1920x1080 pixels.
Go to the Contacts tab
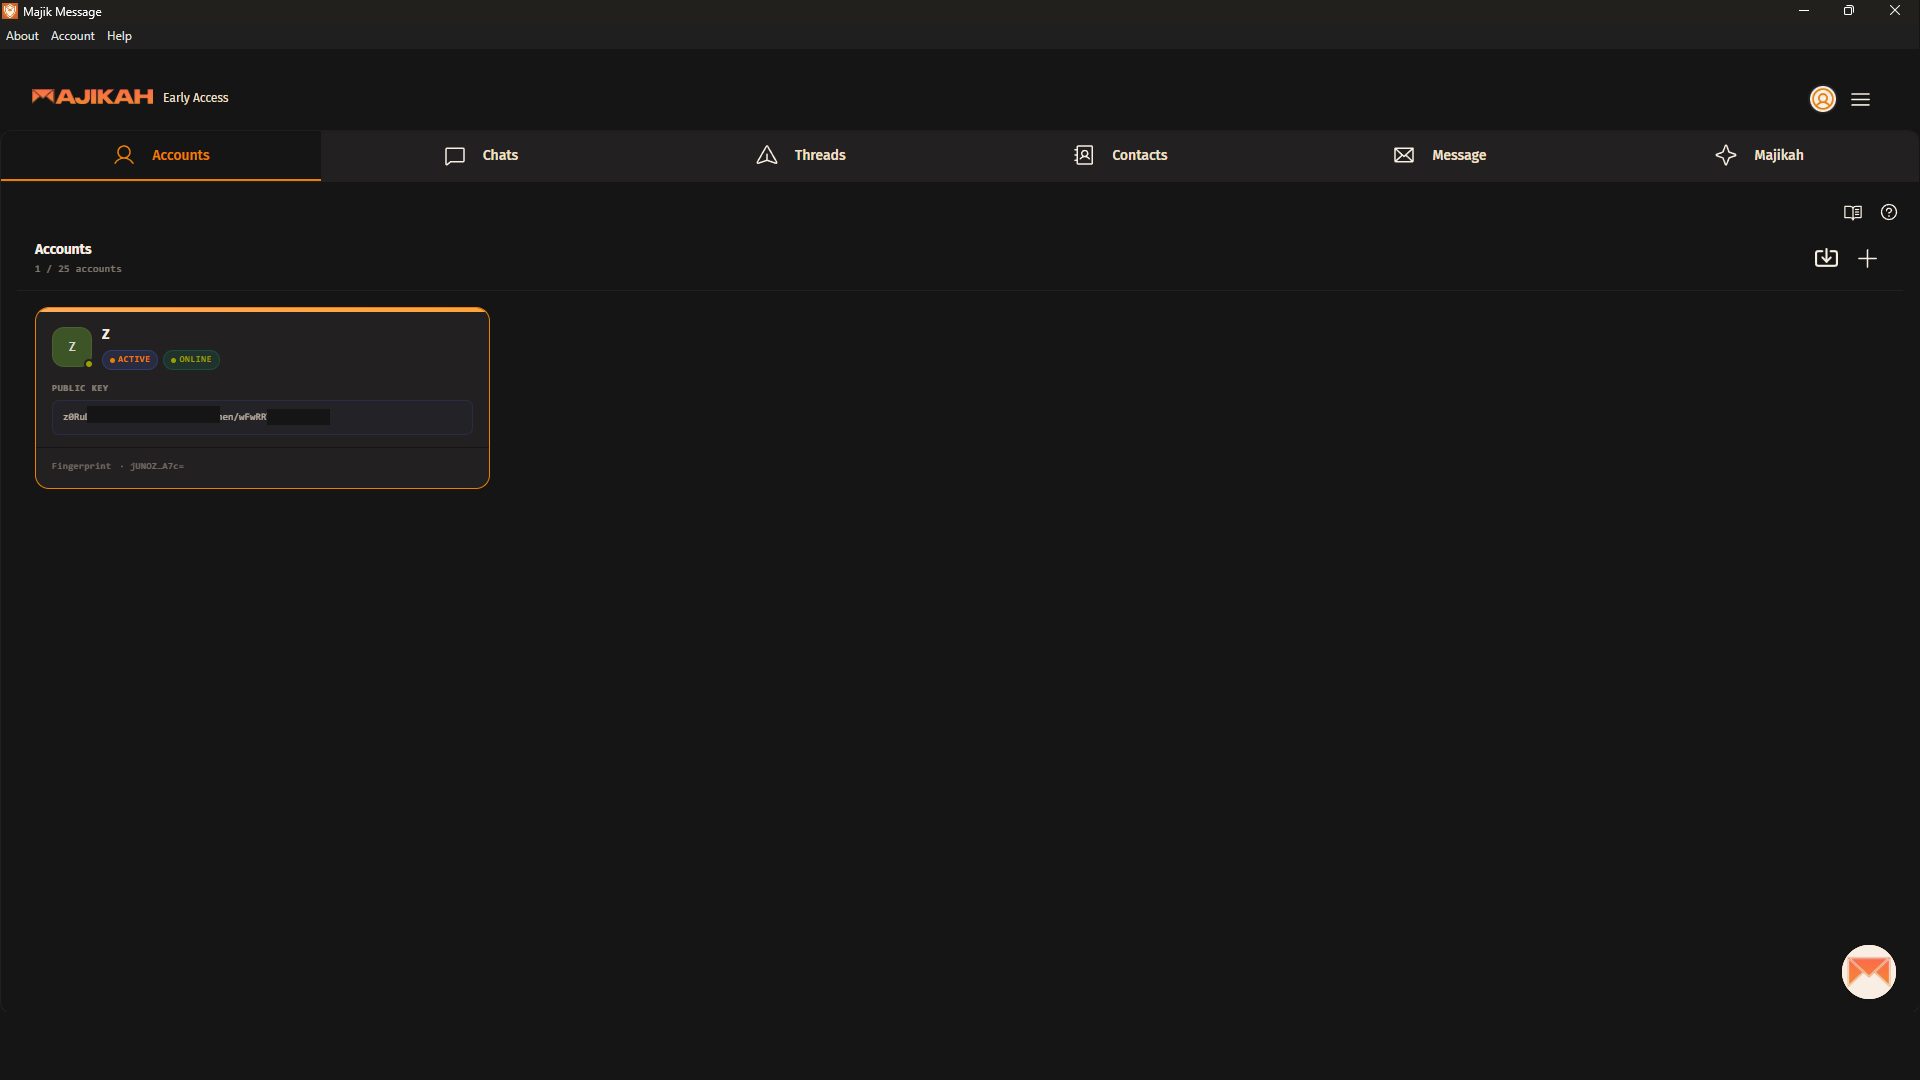1120,155
